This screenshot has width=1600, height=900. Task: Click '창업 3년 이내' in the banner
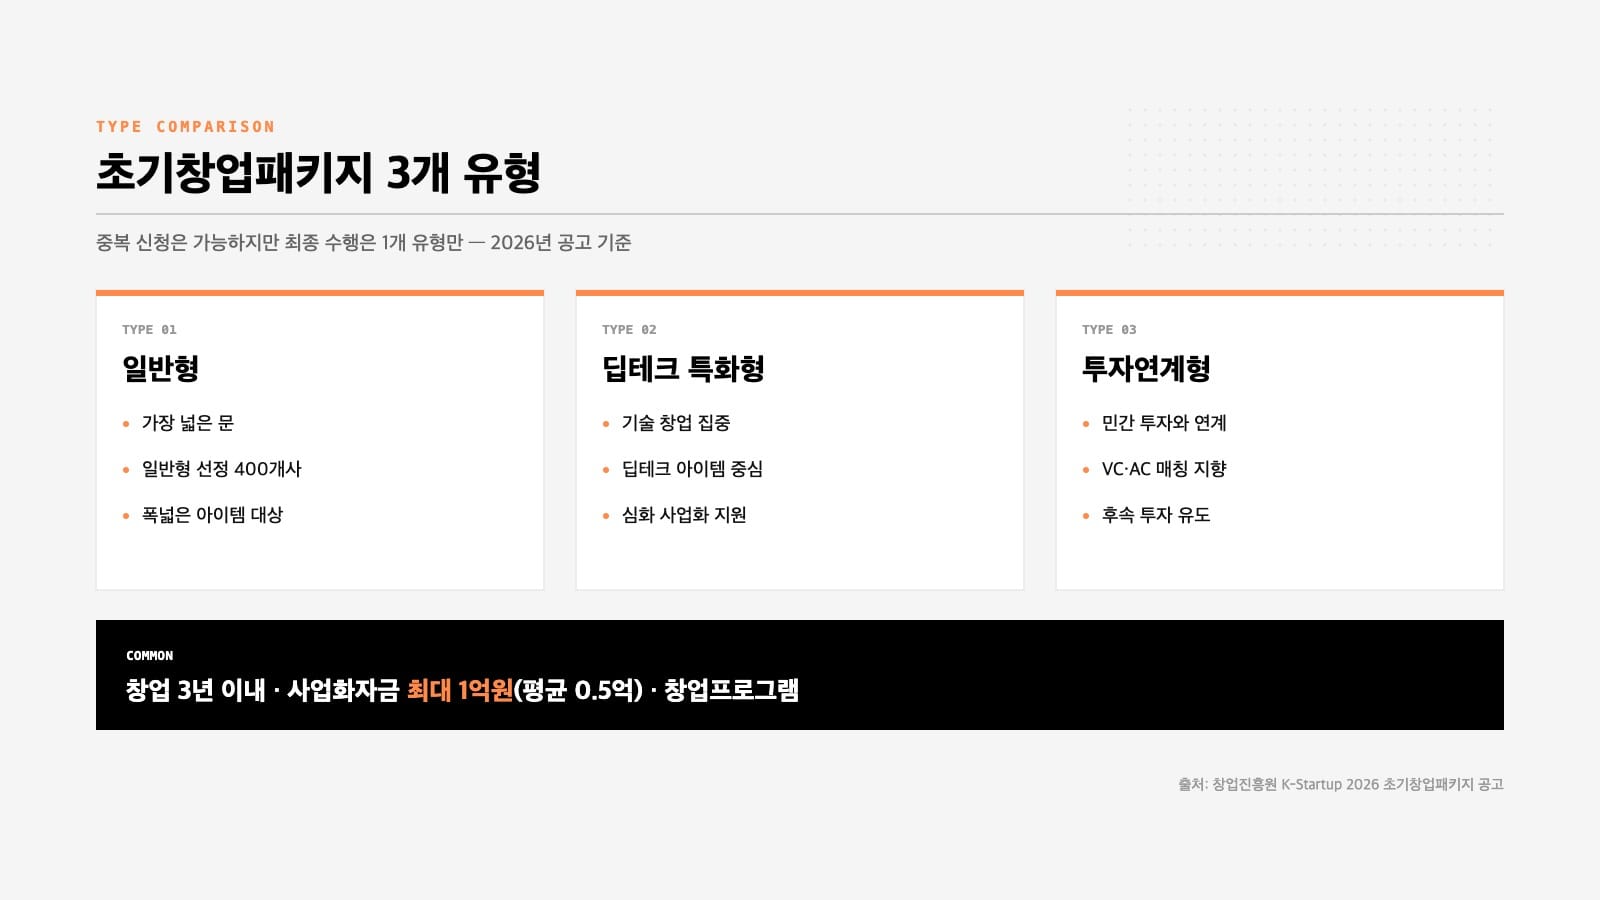[196, 690]
